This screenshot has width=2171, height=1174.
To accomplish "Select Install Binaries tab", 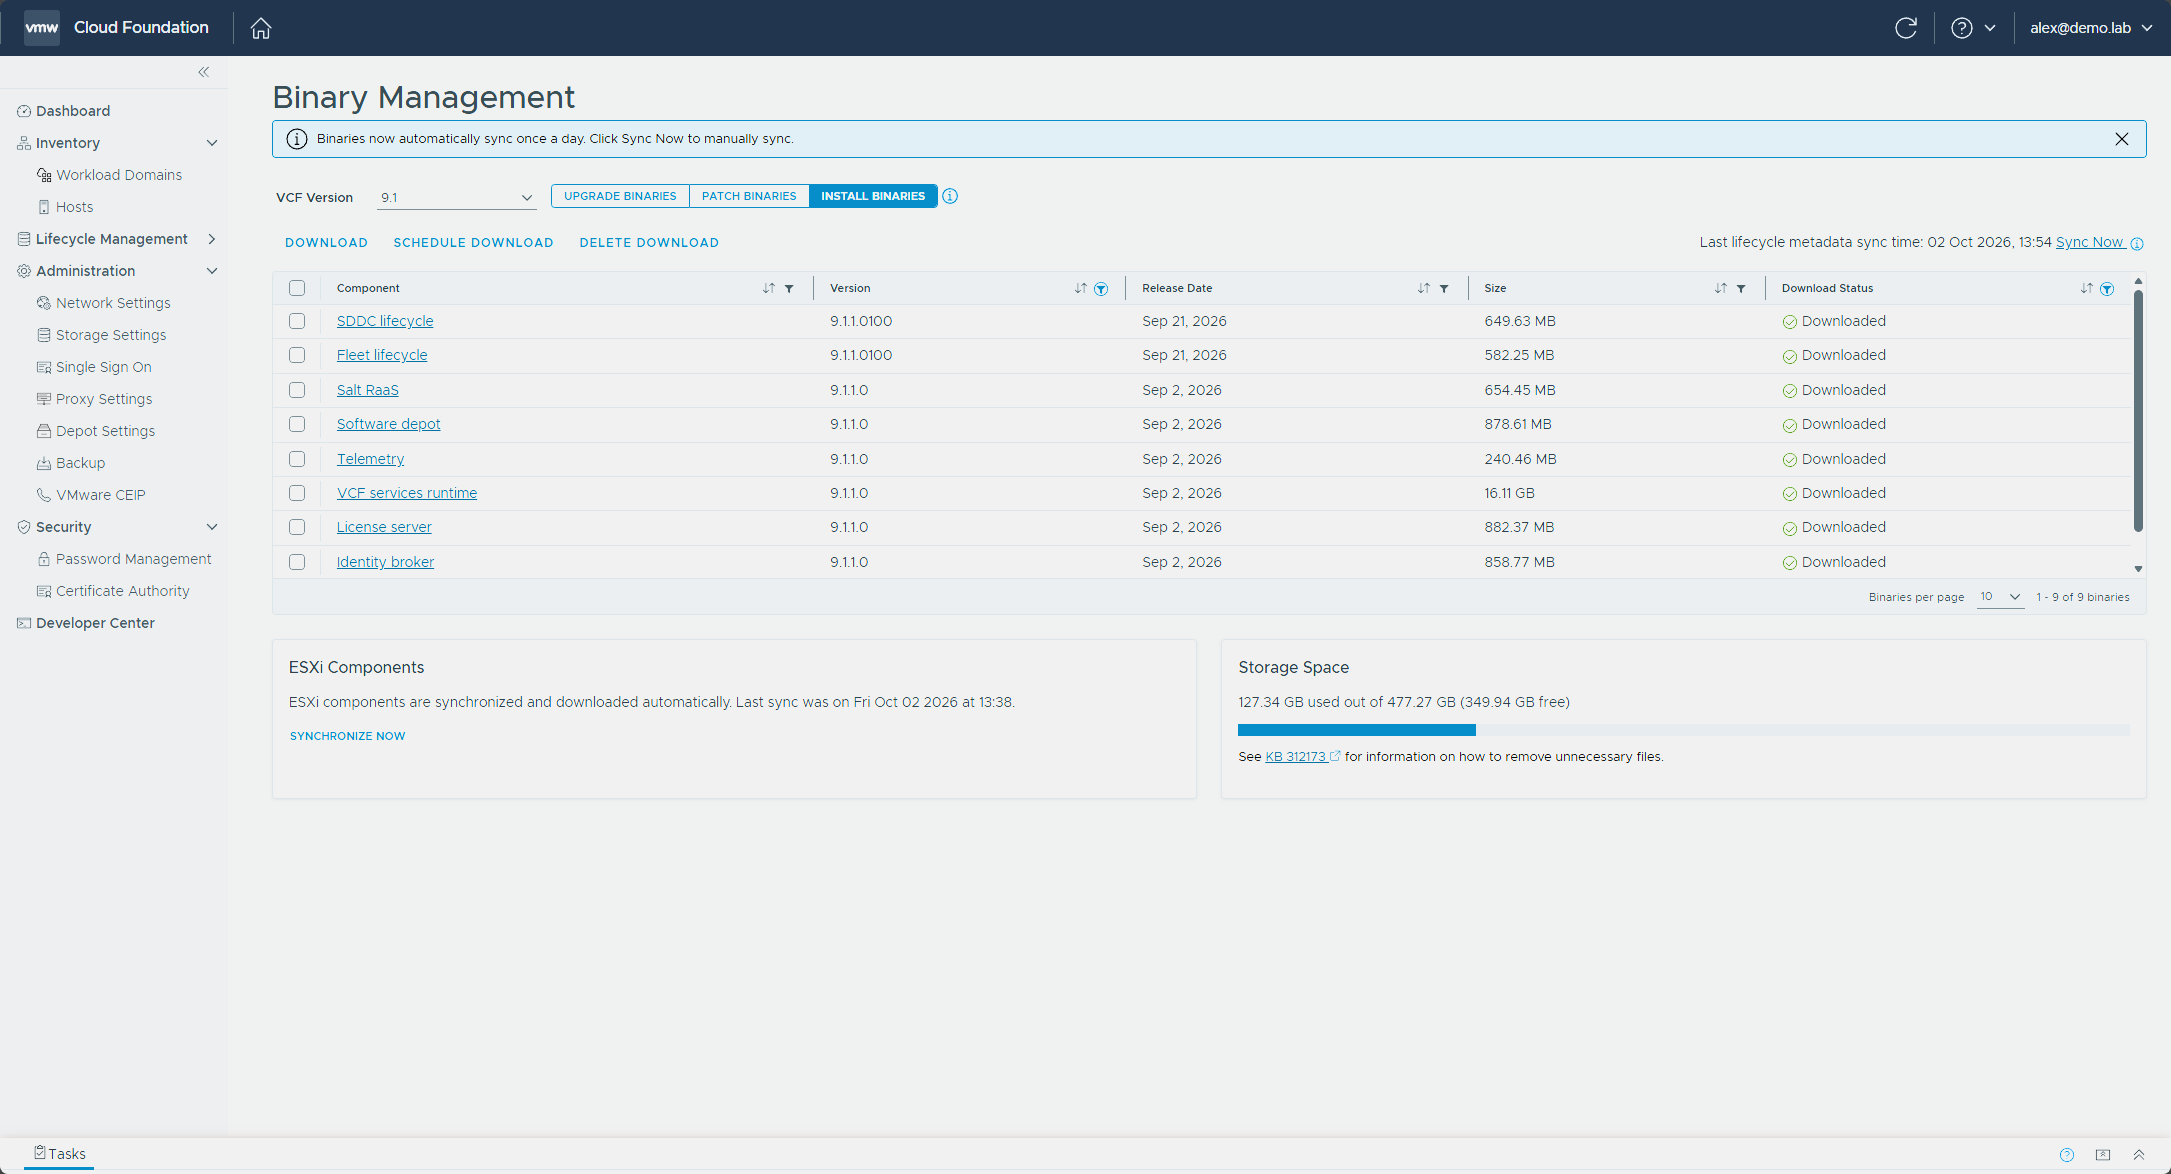I will click(873, 196).
